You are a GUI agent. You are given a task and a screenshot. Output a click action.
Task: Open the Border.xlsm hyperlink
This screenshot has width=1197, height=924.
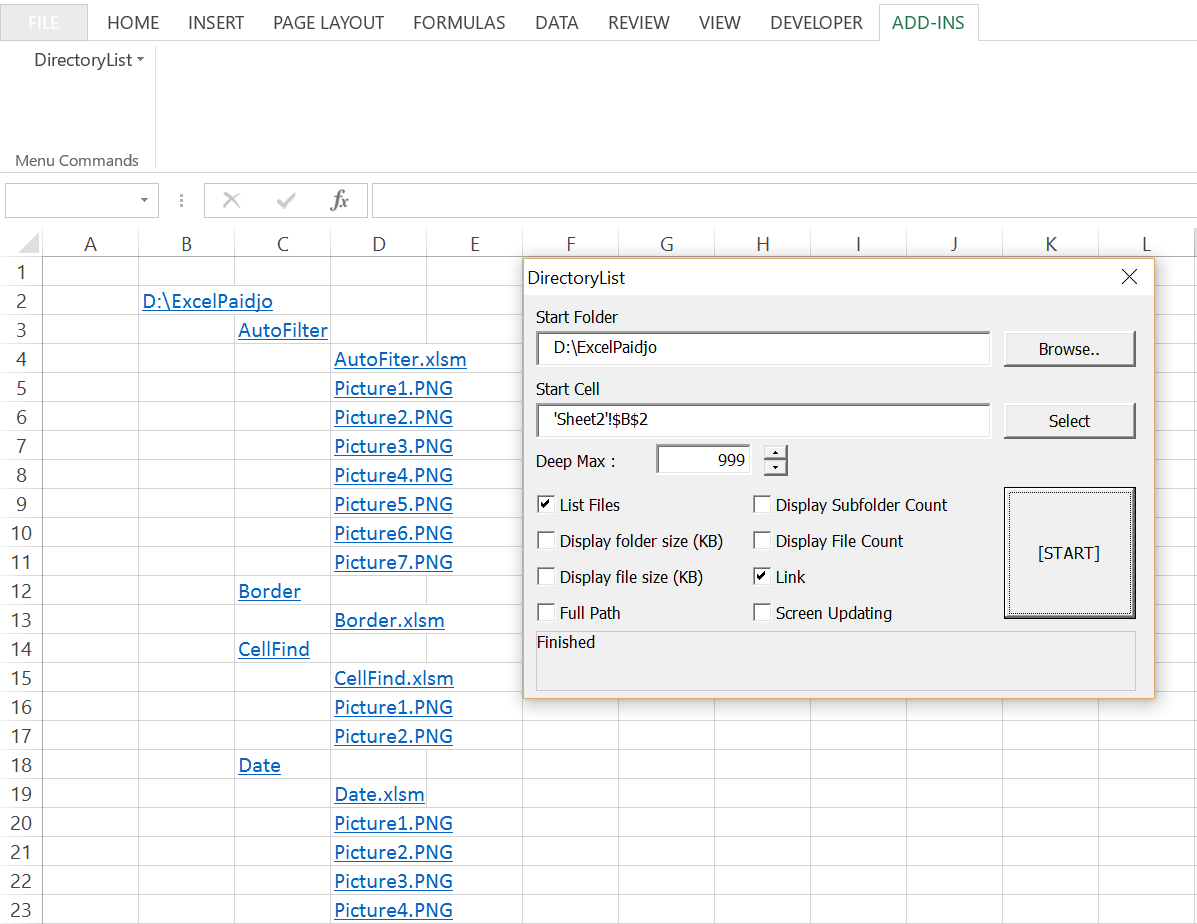click(x=389, y=621)
